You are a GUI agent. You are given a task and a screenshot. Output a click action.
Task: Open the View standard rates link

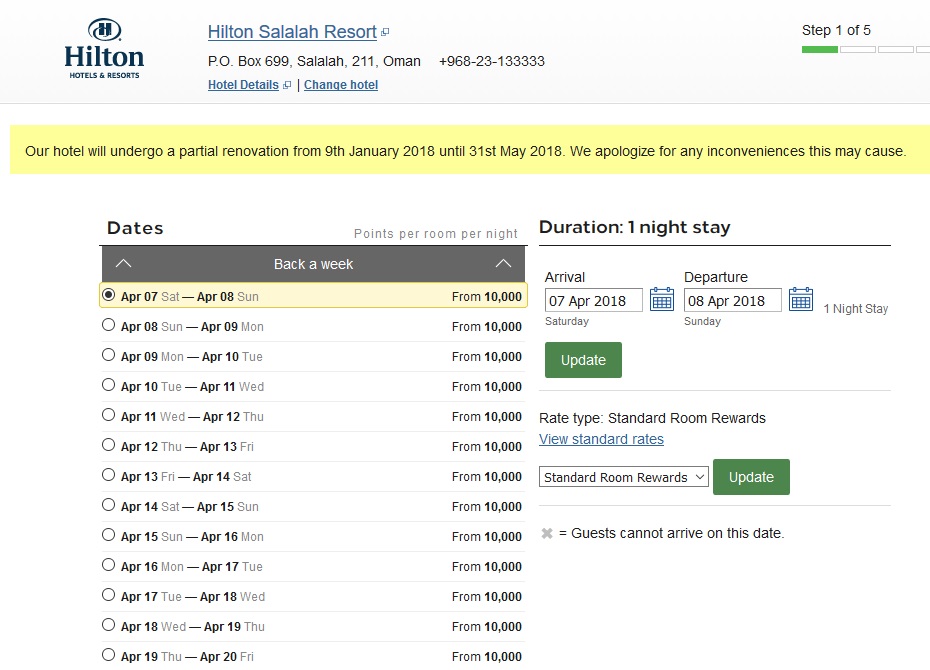[601, 439]
